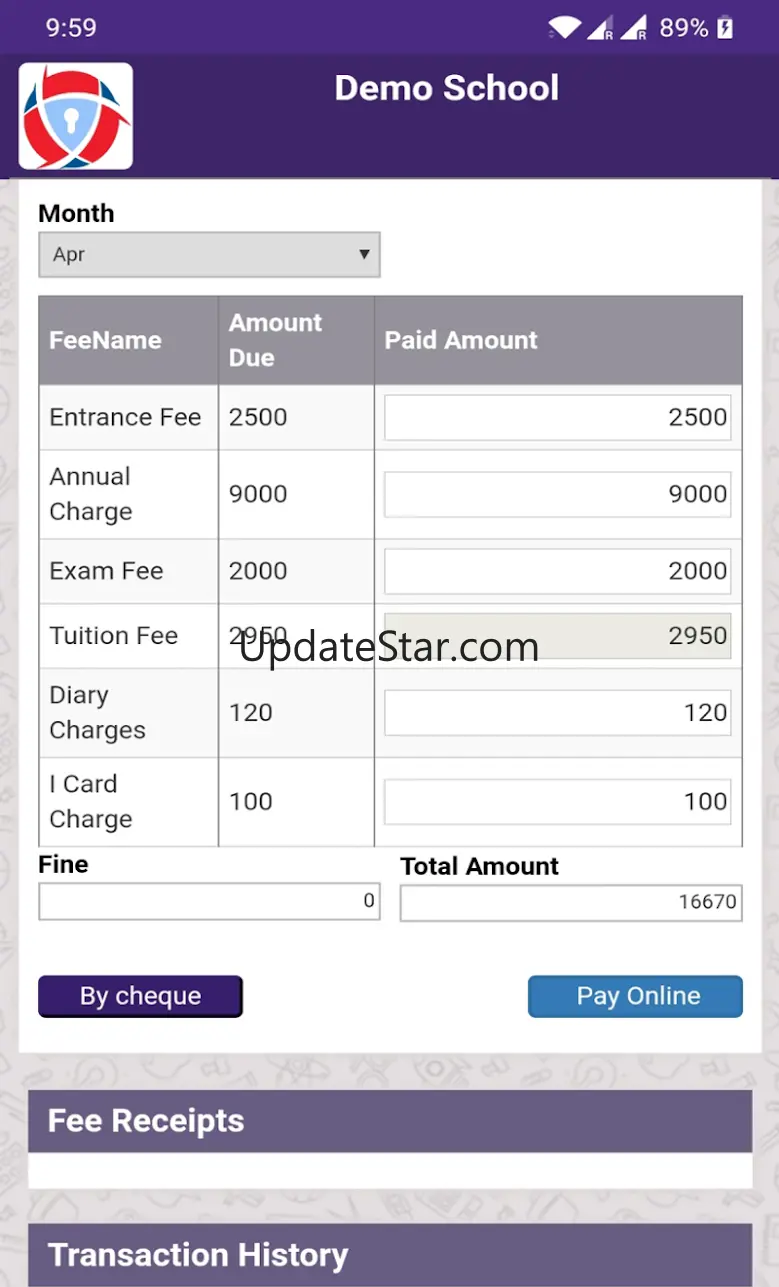Expand the Transaction History section
The image size is (779, 1287).
[389, 1254]
